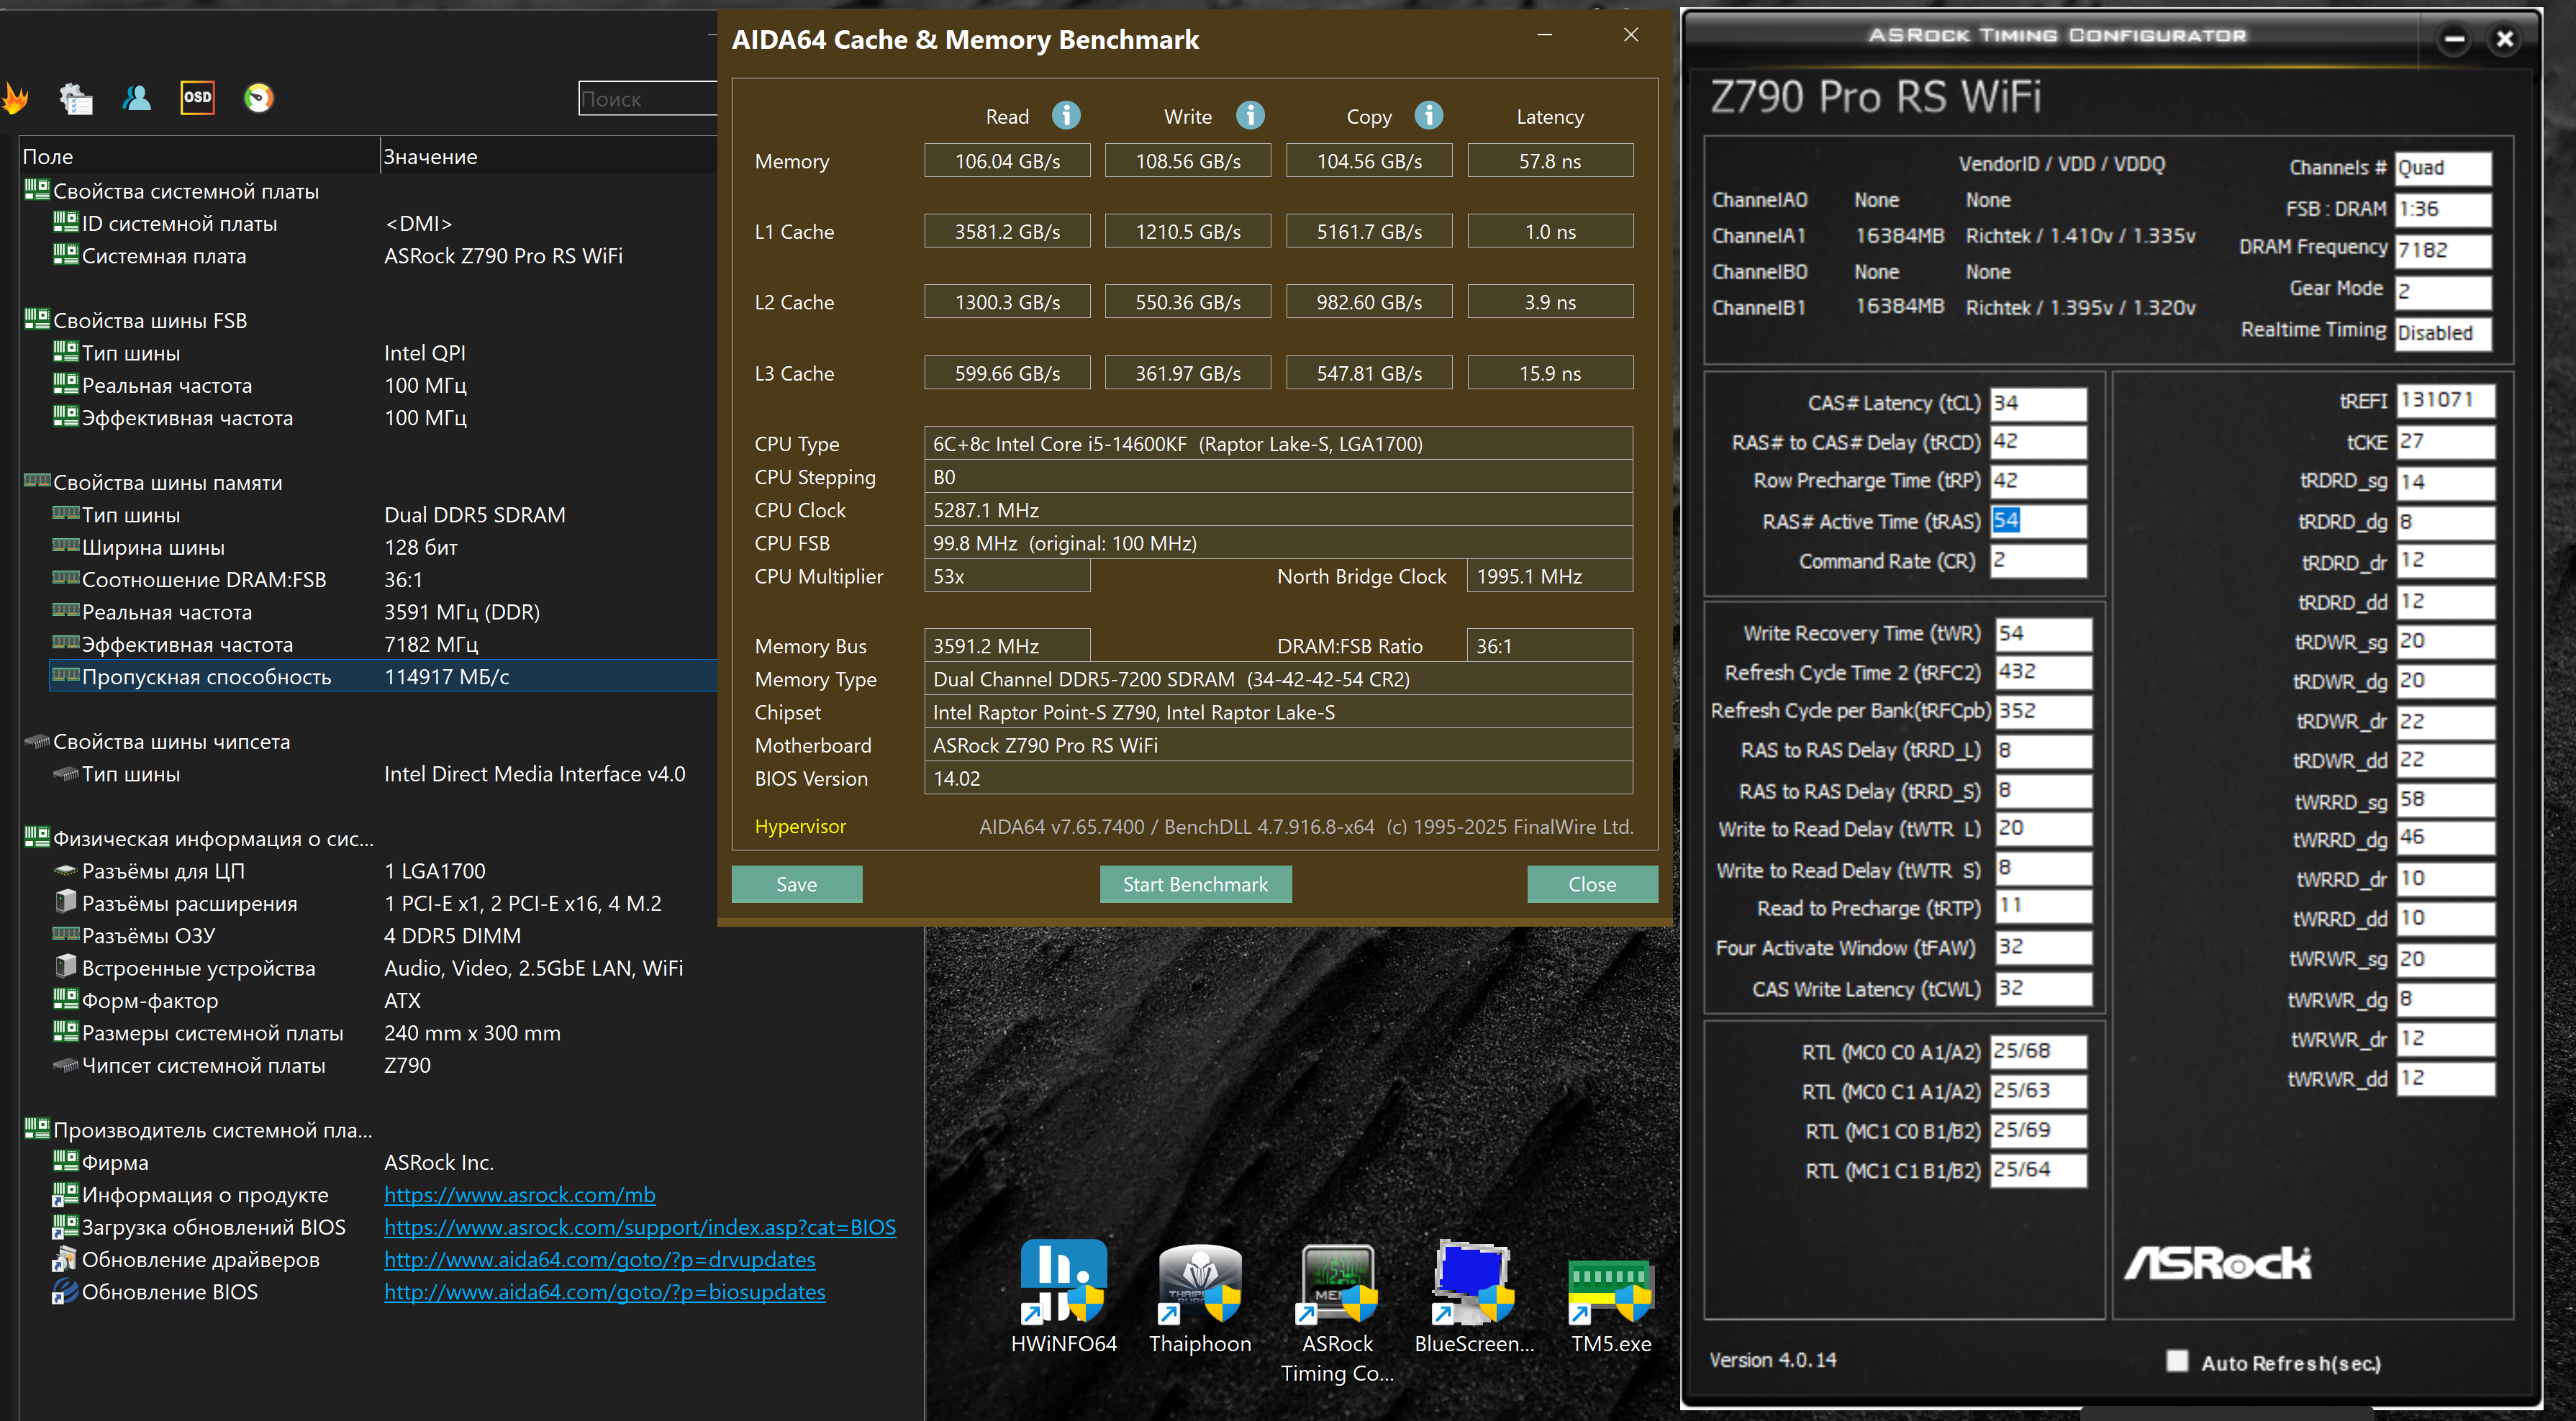Click the Save button
This screenshot has width=2576, height=1421.
(x=796, y=884)
